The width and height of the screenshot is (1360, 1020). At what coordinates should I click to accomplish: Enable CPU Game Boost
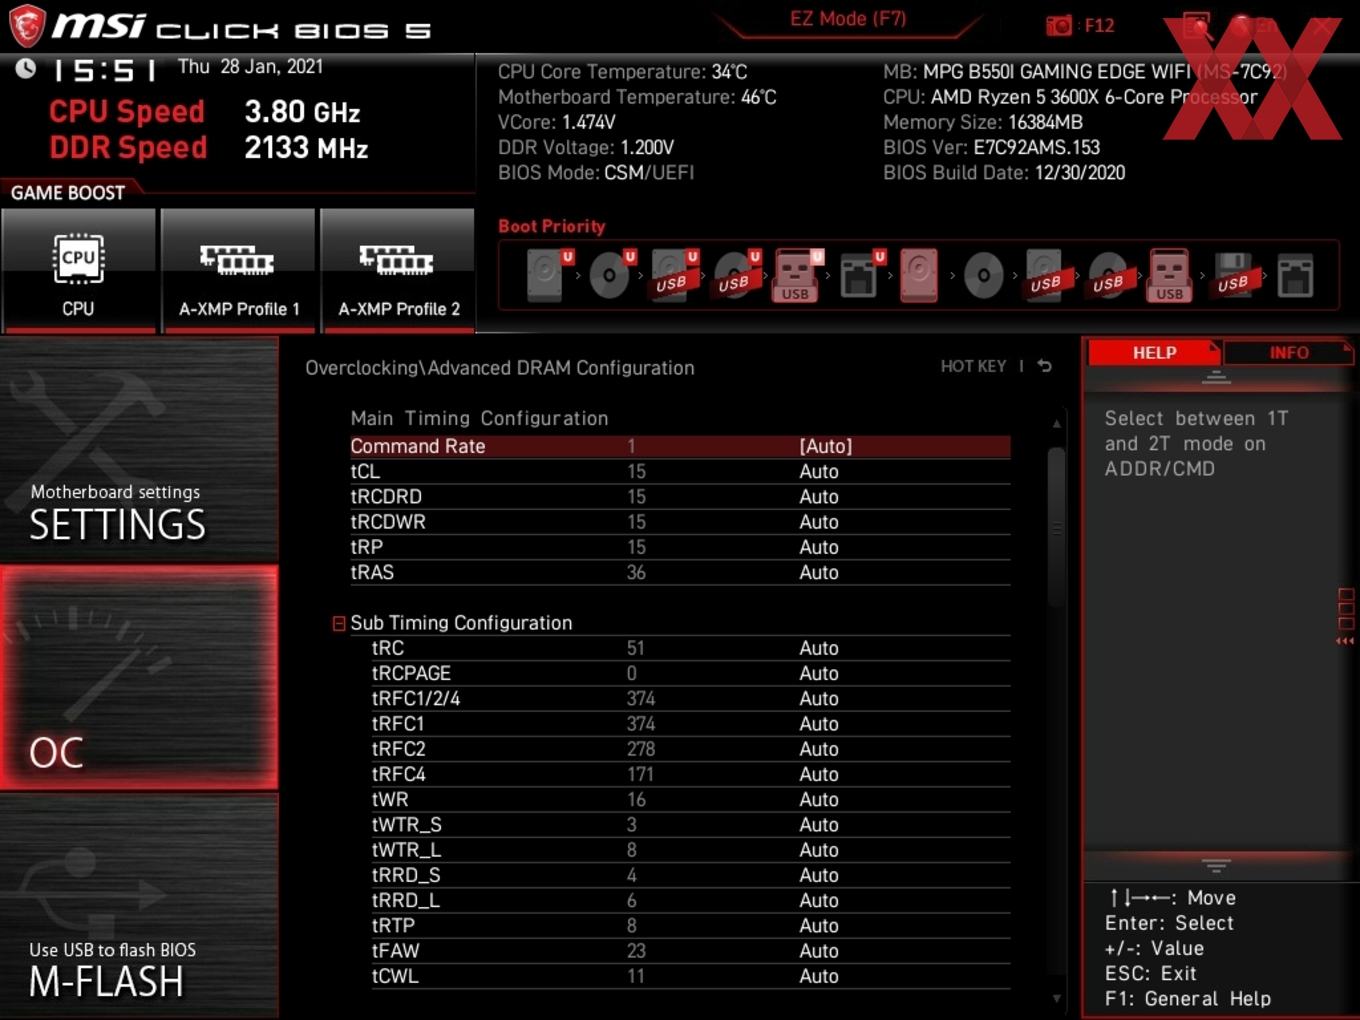pos(79,269)
